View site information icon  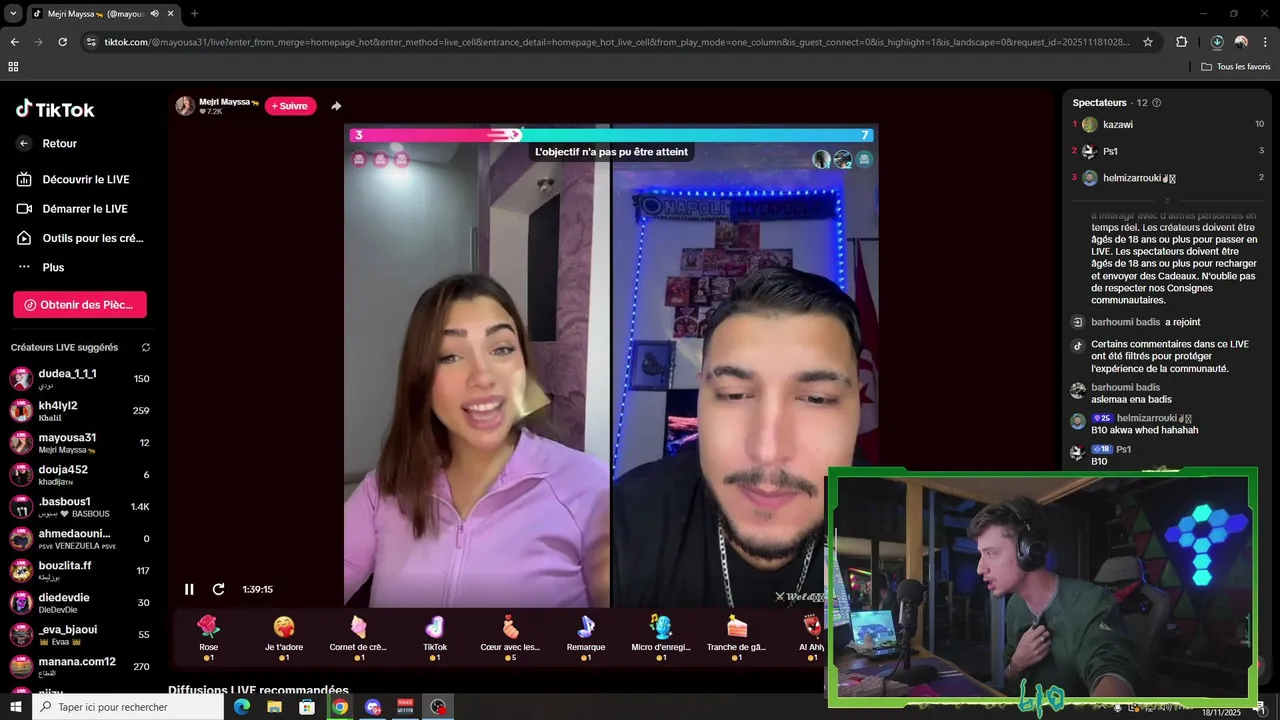91,42
